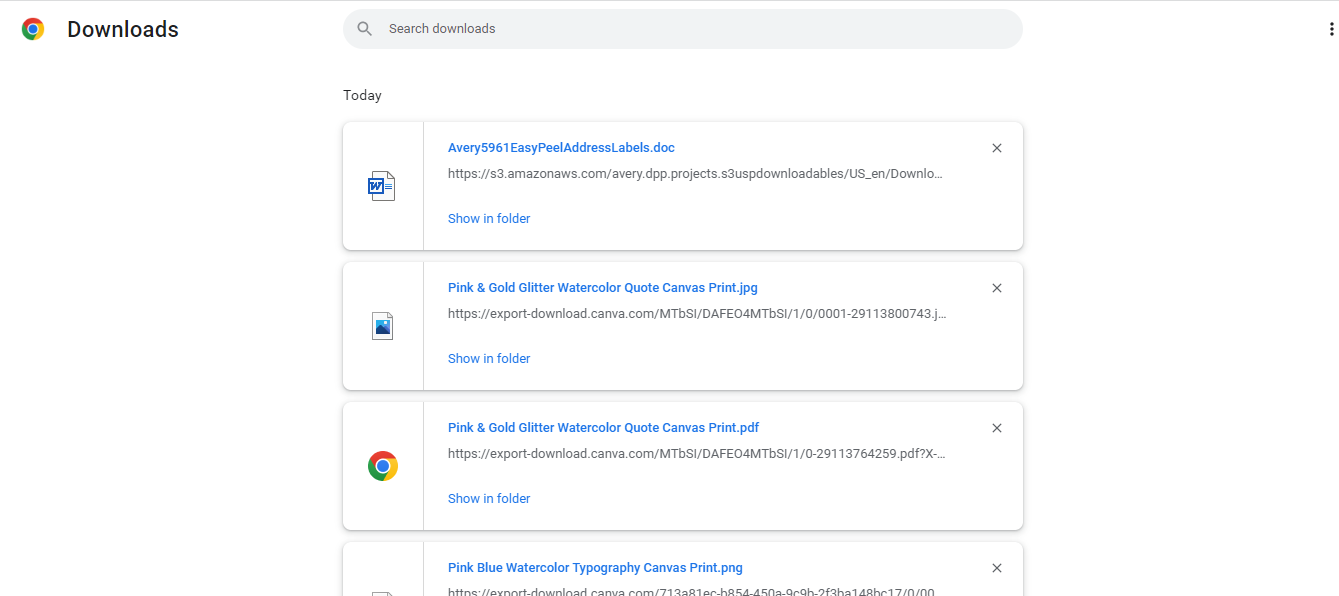Image resolution: width=1339 pixels, height=596 pixels.
Task: Open Pink & Gold Glitter Canvas Print.jpg
Action: [603, 288]
